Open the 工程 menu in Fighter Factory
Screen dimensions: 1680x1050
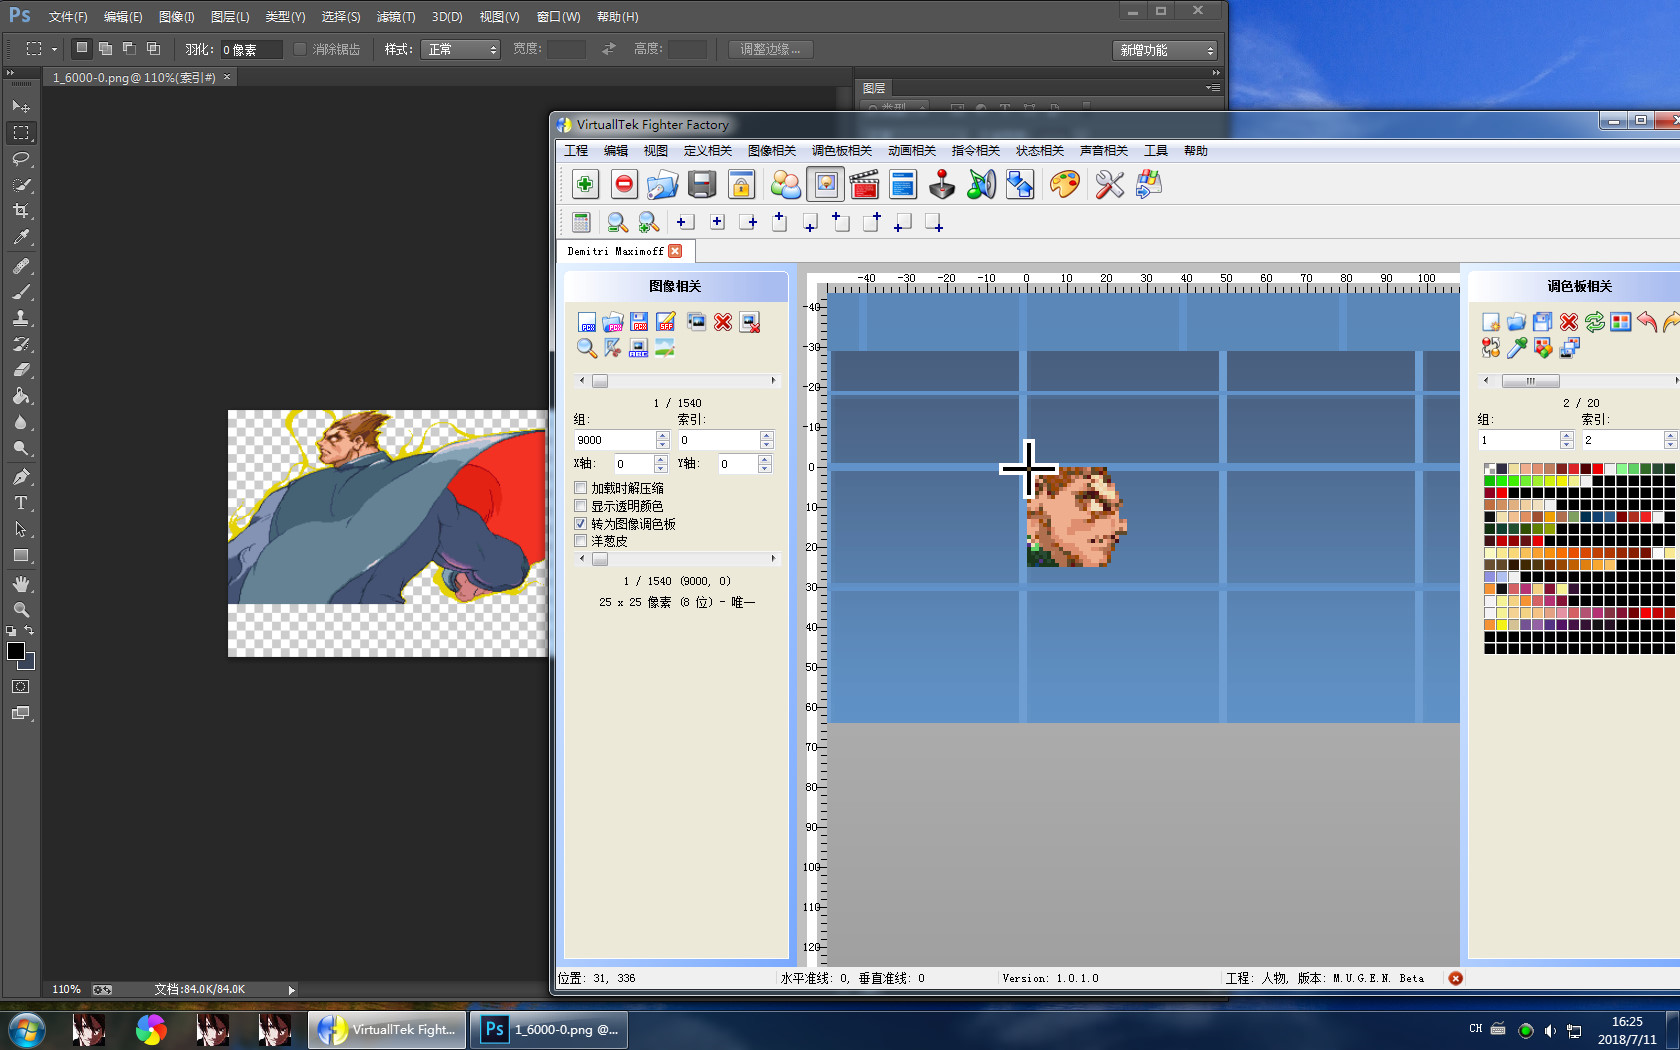coord(576,151)
